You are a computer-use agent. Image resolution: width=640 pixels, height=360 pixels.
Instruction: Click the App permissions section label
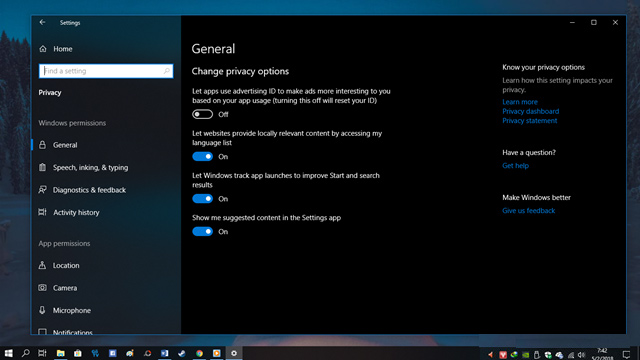pyautogui.click(x=64, y=243)
